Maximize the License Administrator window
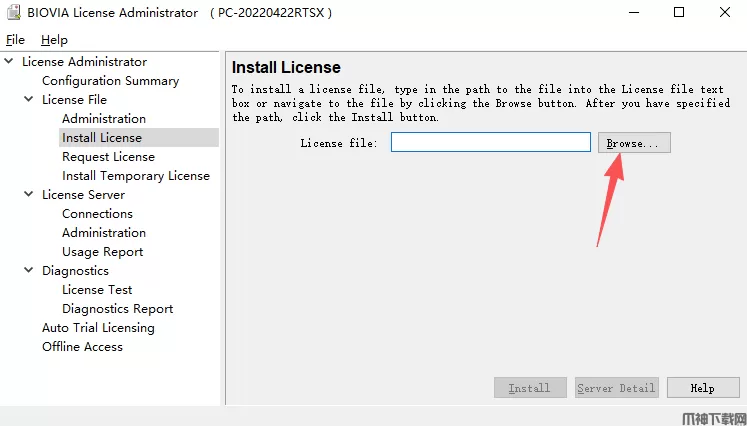This screenshot has width=747, height=426. [679, 13]
